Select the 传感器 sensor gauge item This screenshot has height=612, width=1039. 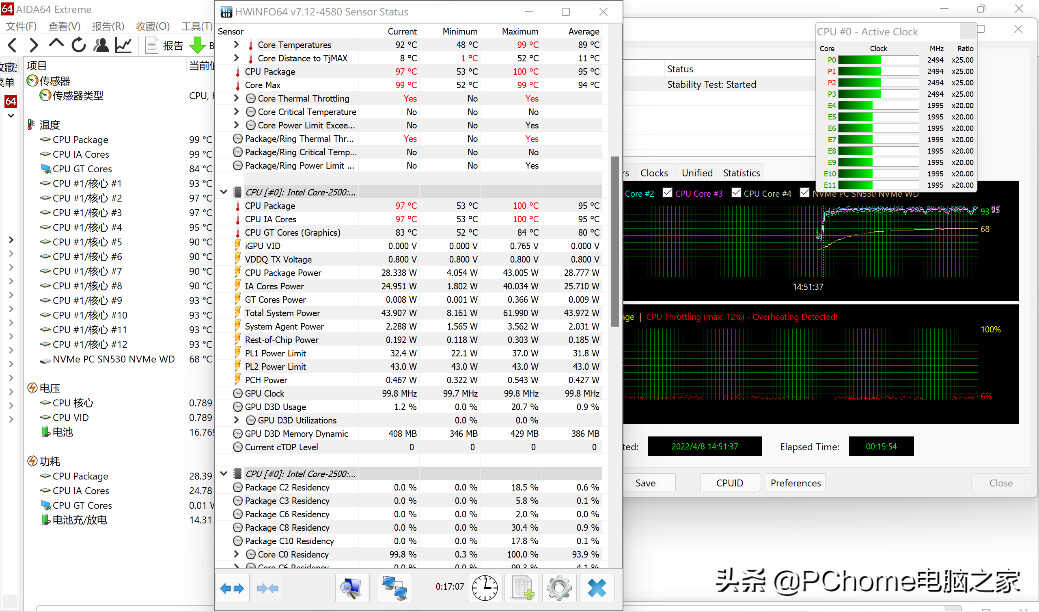pyautogui.click(x=48, y=81)
